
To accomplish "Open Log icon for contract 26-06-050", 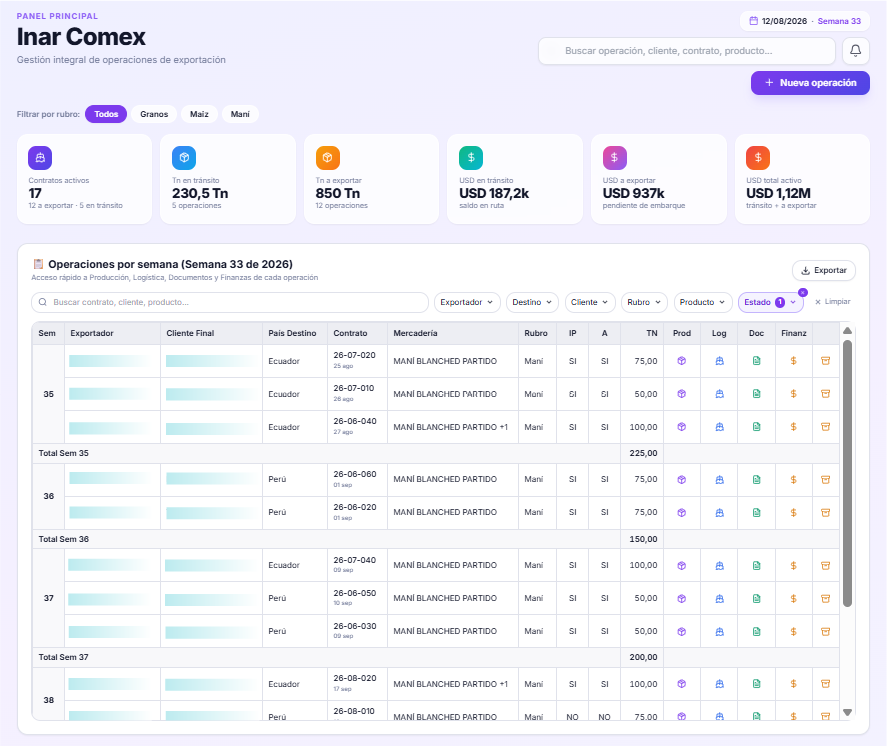I will pyautogui.click(x=720, y=598).
